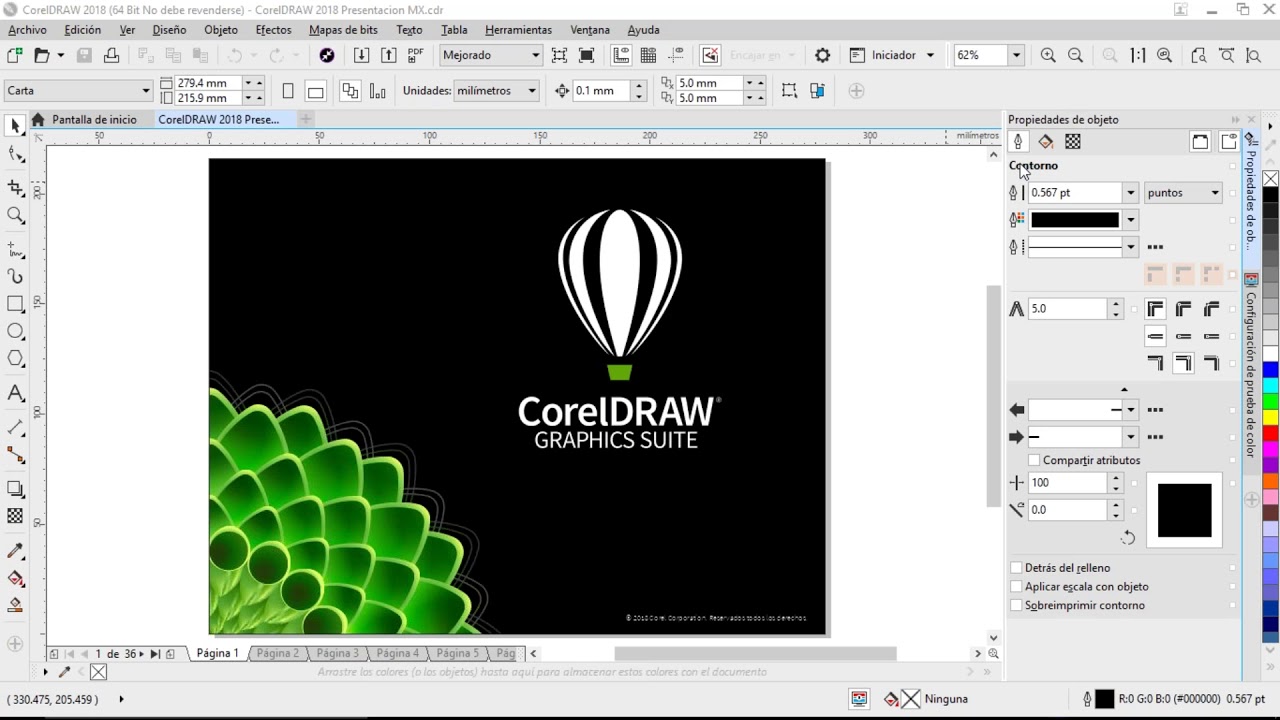Image resolution: width=1280 pixels, height=720 pixels.
Task: Click the no-color X swatch in palette
Action: point(1271,179)
